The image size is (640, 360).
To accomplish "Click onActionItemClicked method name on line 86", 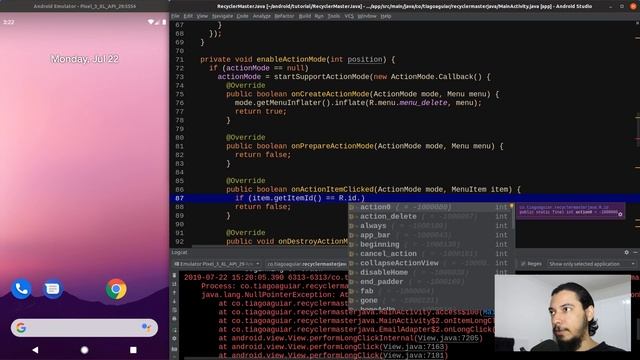I will click(x=332, y=189).
